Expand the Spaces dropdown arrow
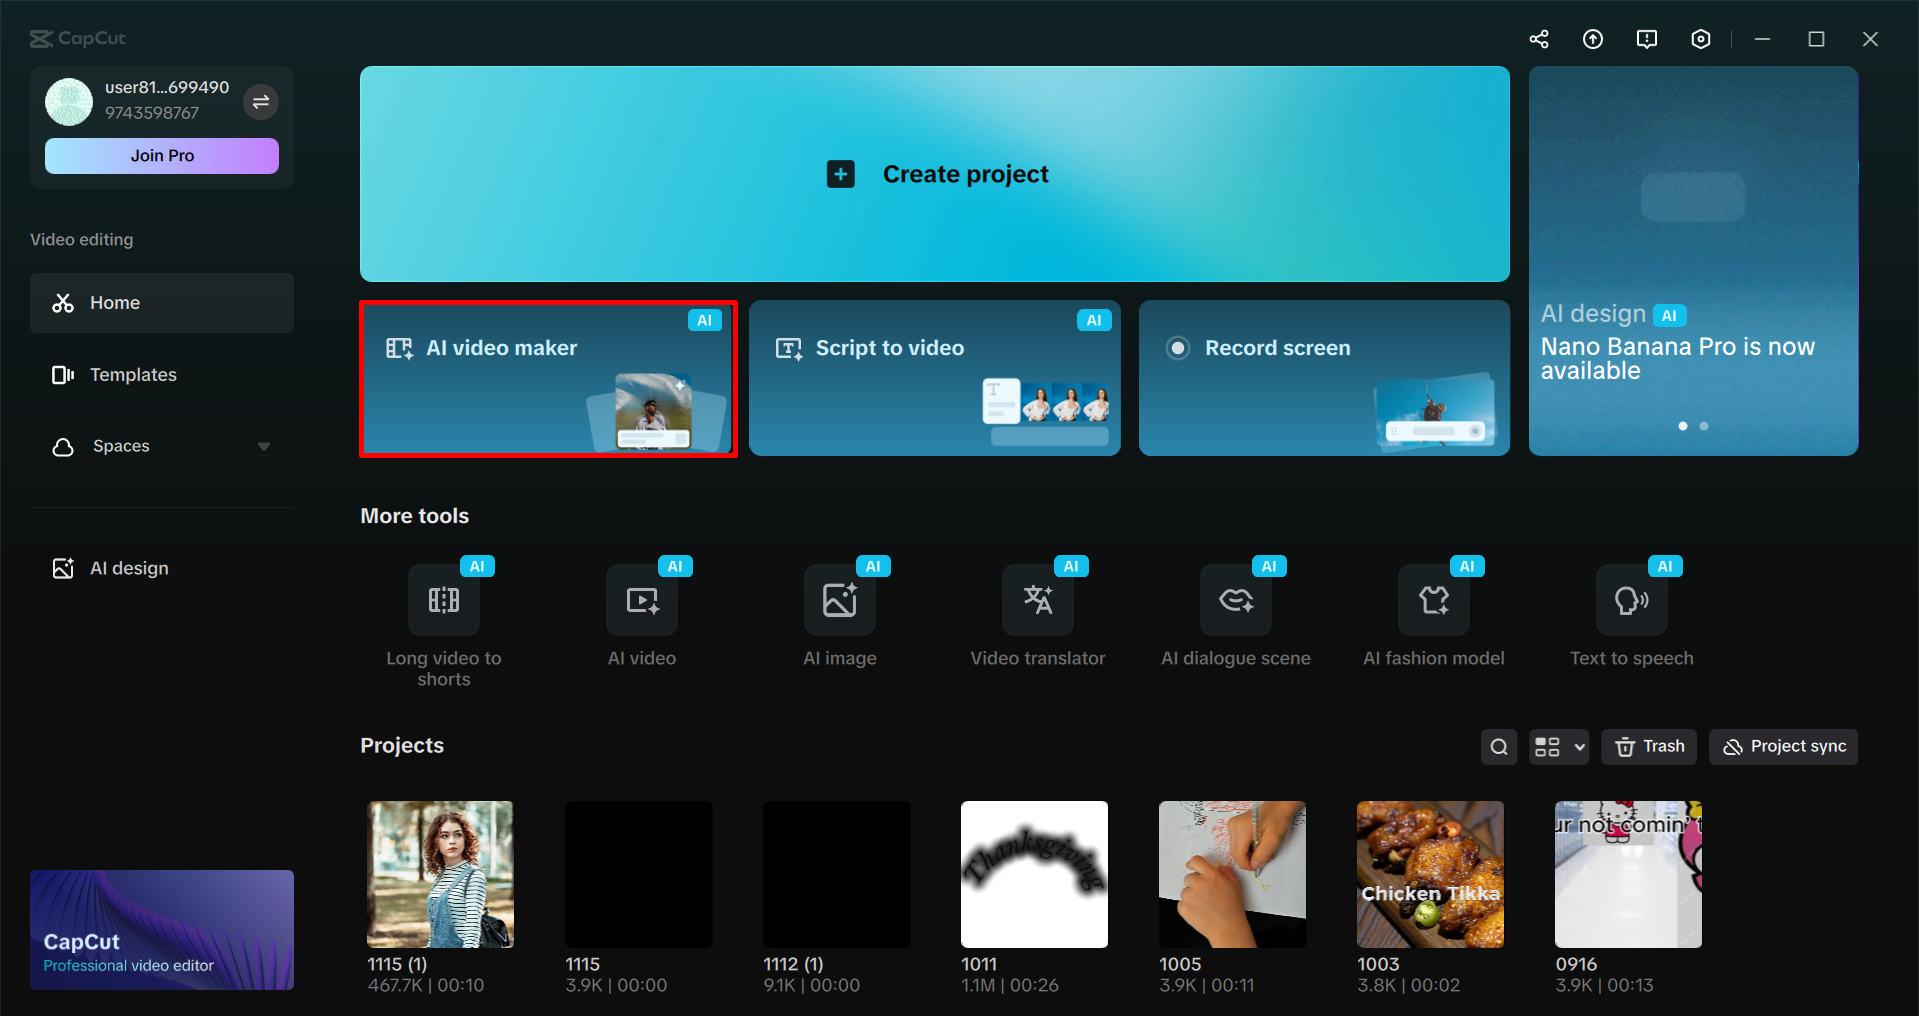This screenshot has height=1016, width=1919. click(x=264, y=446)
